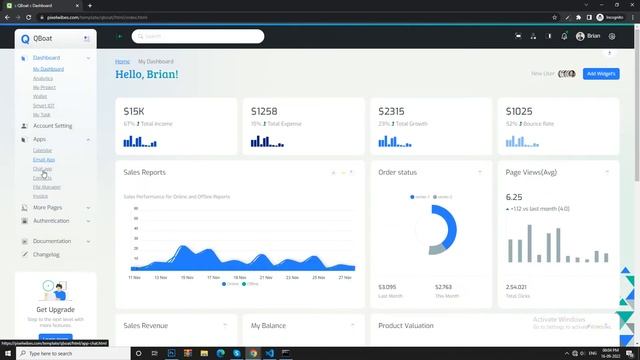Open browser extensions puzzle icon
Image resolution: width=640 pixels, height=360 pixels.
pyautogui.click(x=578, y=17)
